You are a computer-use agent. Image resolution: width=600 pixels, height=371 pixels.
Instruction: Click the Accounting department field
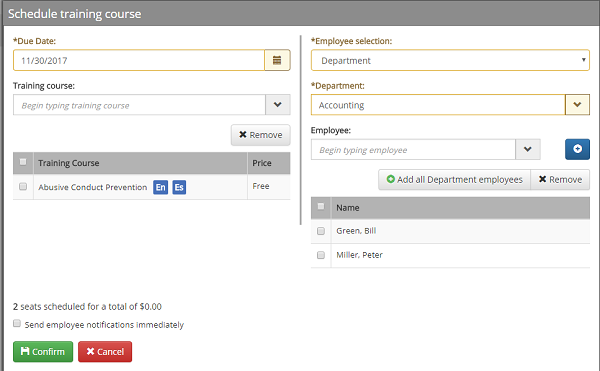[x=438, y=104]
